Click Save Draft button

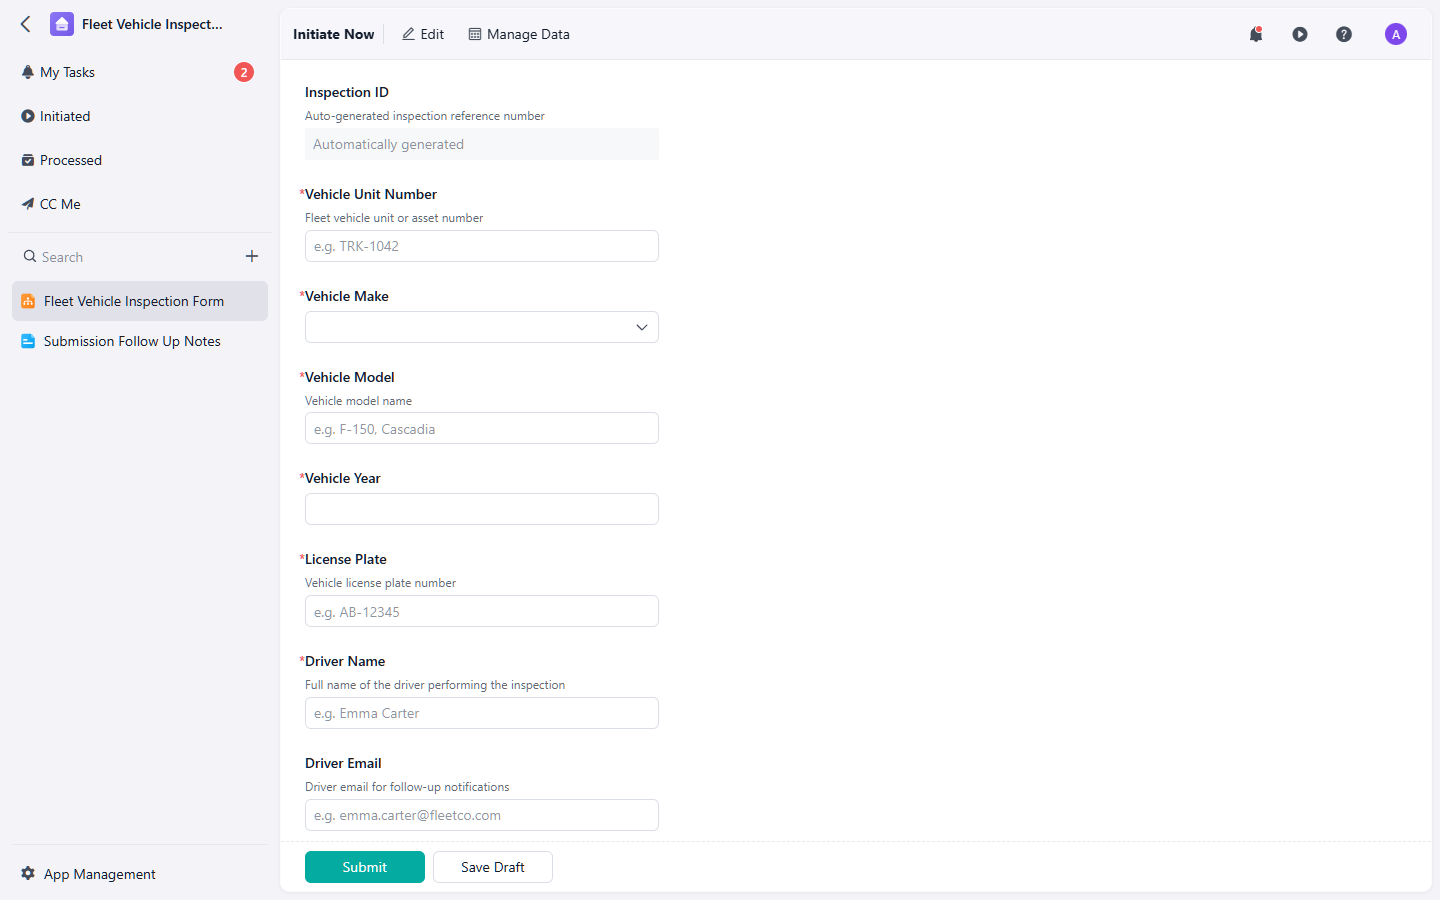[493, 867]
